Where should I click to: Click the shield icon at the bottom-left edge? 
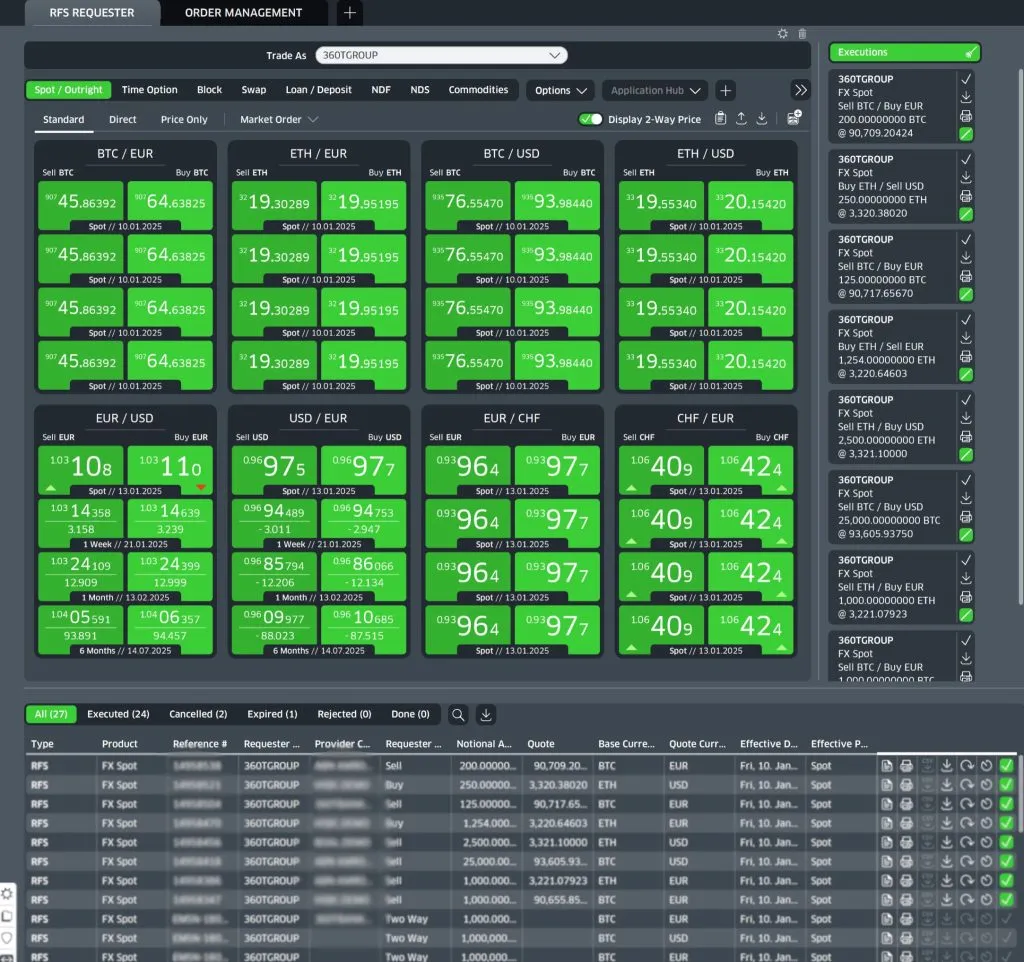coord(7,938)
